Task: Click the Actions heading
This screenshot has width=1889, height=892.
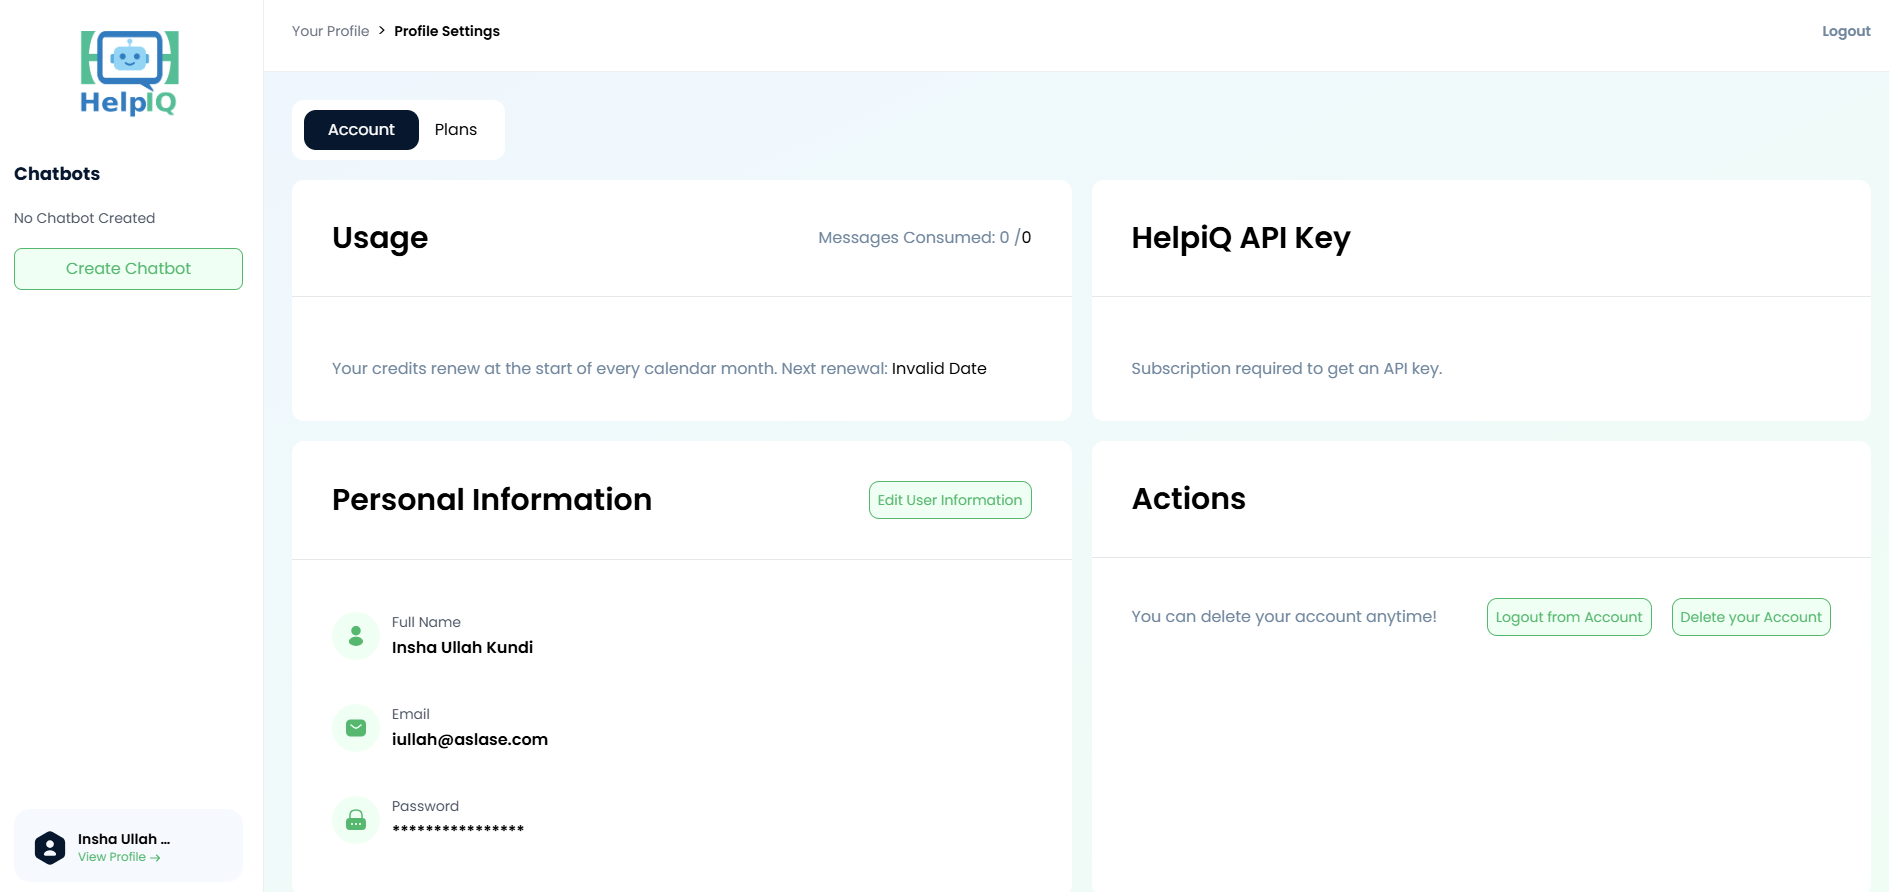Action: [x=1189, y=498]
